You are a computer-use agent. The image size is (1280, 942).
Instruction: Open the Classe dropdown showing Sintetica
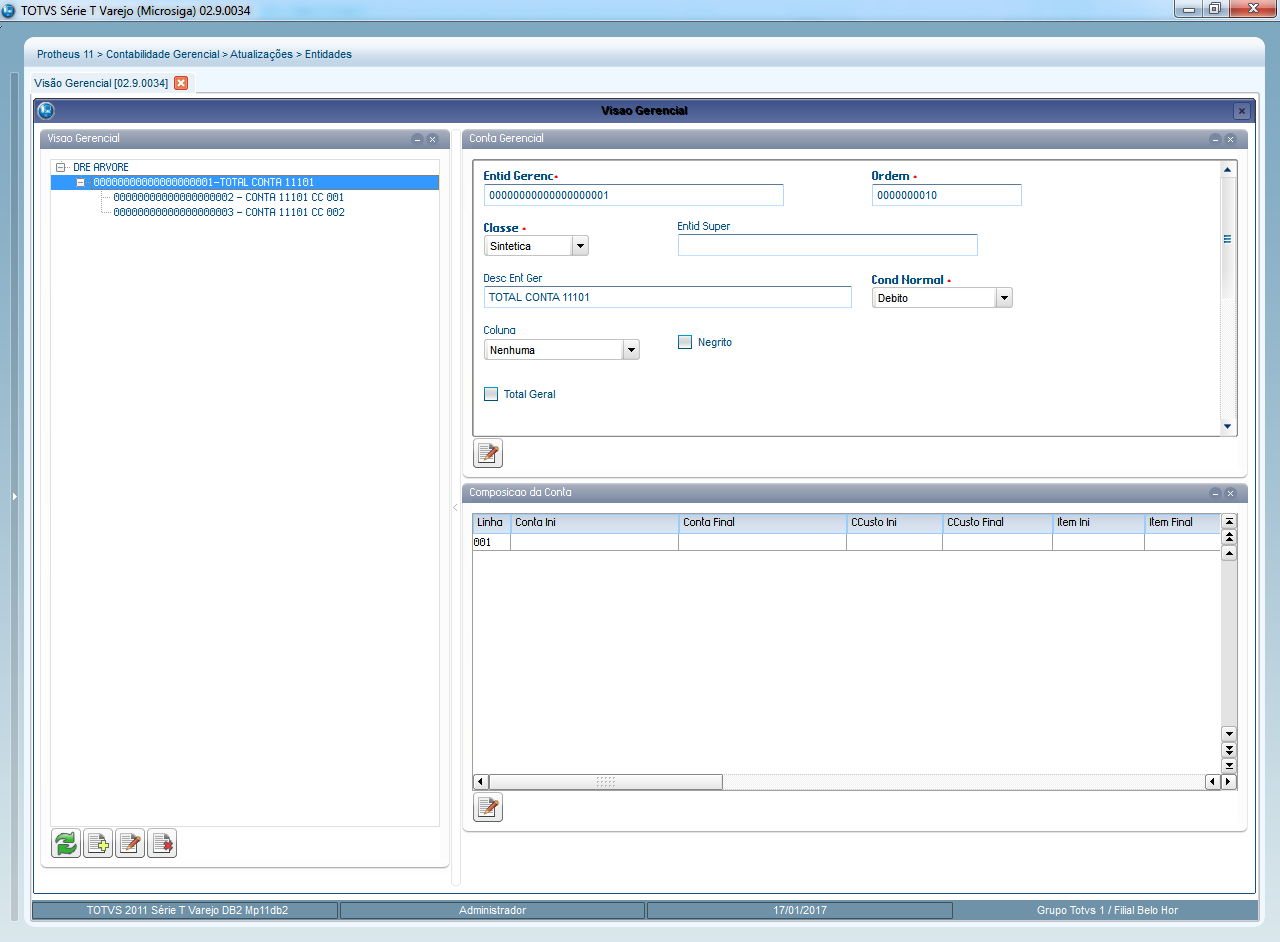pyautogui.click(x=580, y=246)
